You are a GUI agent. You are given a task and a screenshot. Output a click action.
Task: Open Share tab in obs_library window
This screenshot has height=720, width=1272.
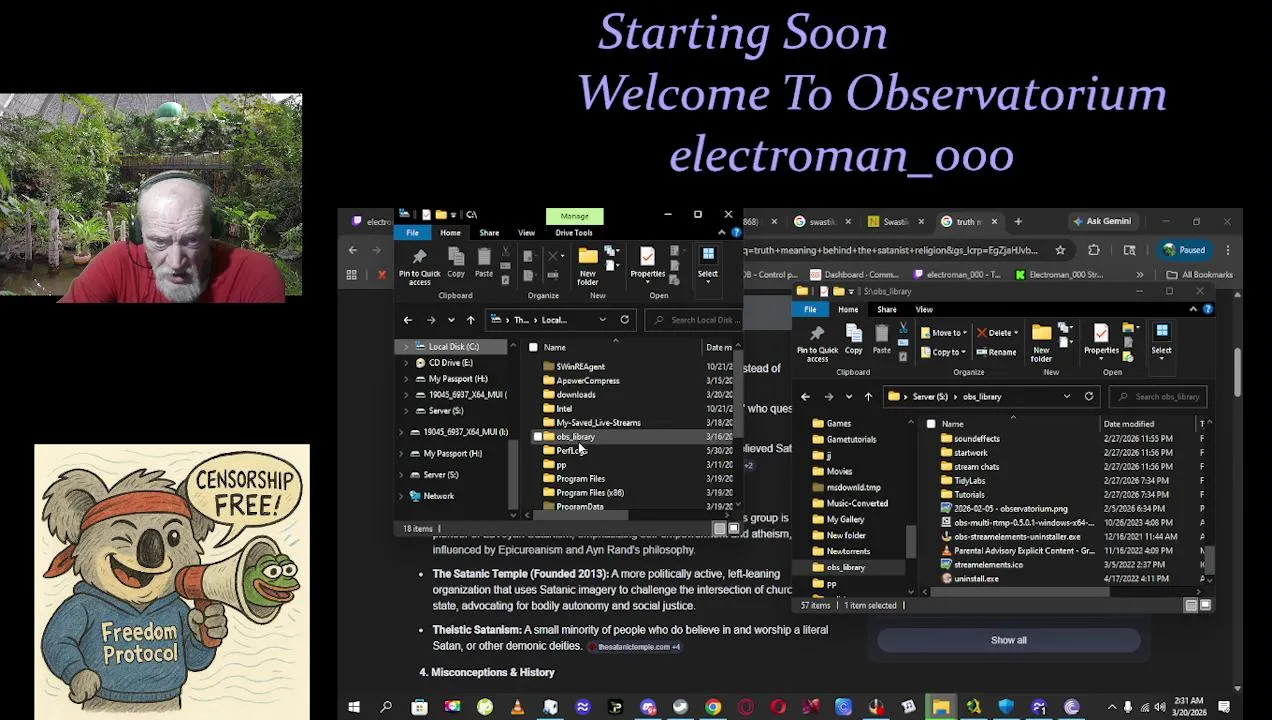pyautogui.click(x=887, y=310)
